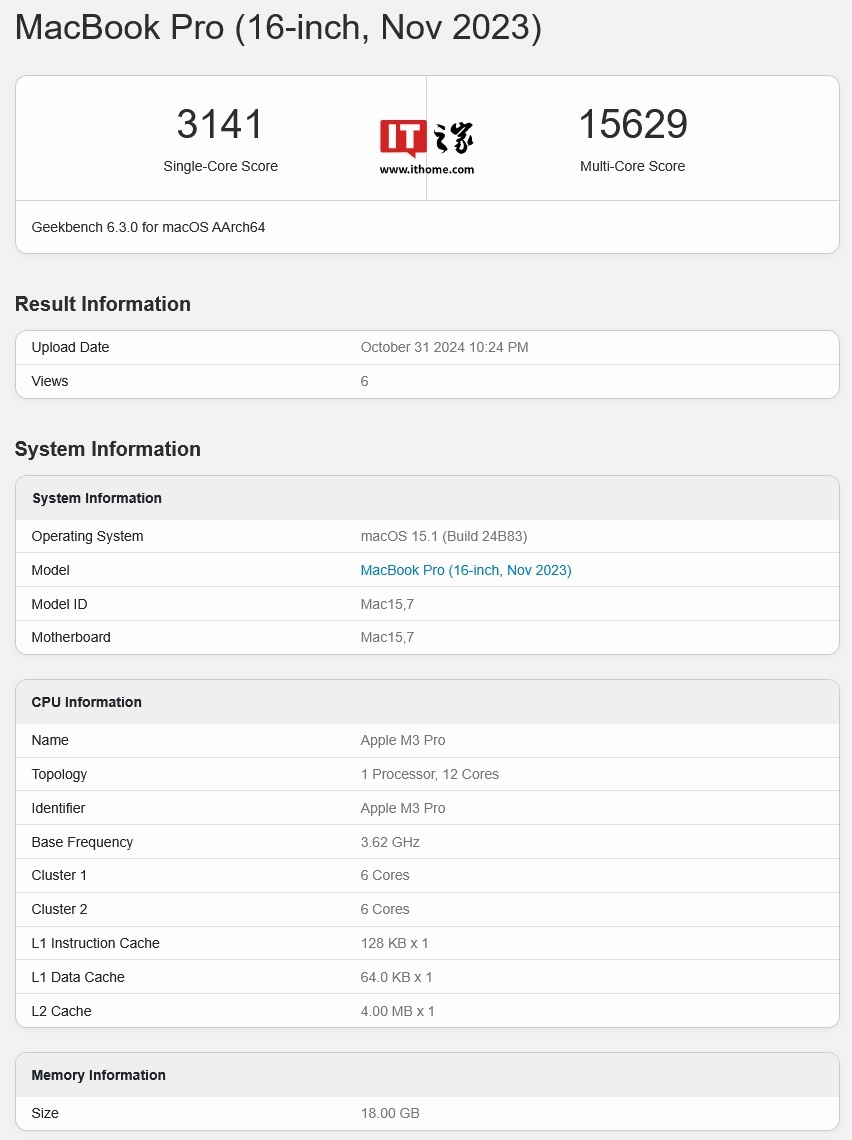Select the Topology value 1 Processor, 12 Cores

pyautogui.click(x=429, y=774)
